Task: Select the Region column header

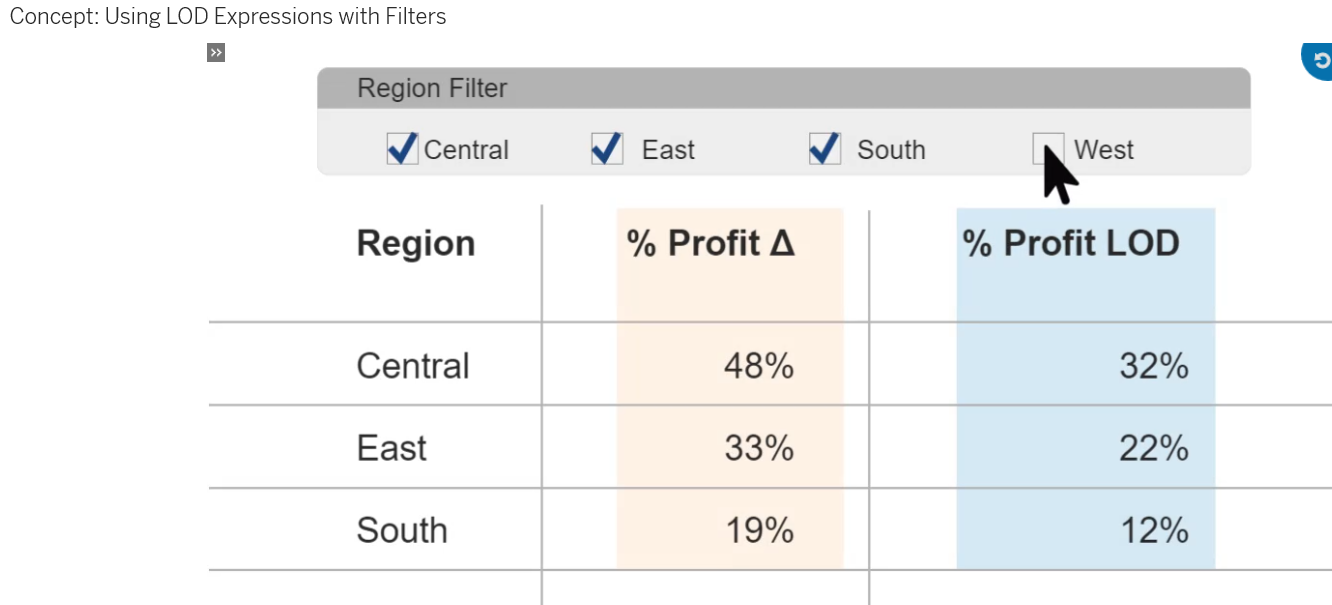Action: (415, 243)
